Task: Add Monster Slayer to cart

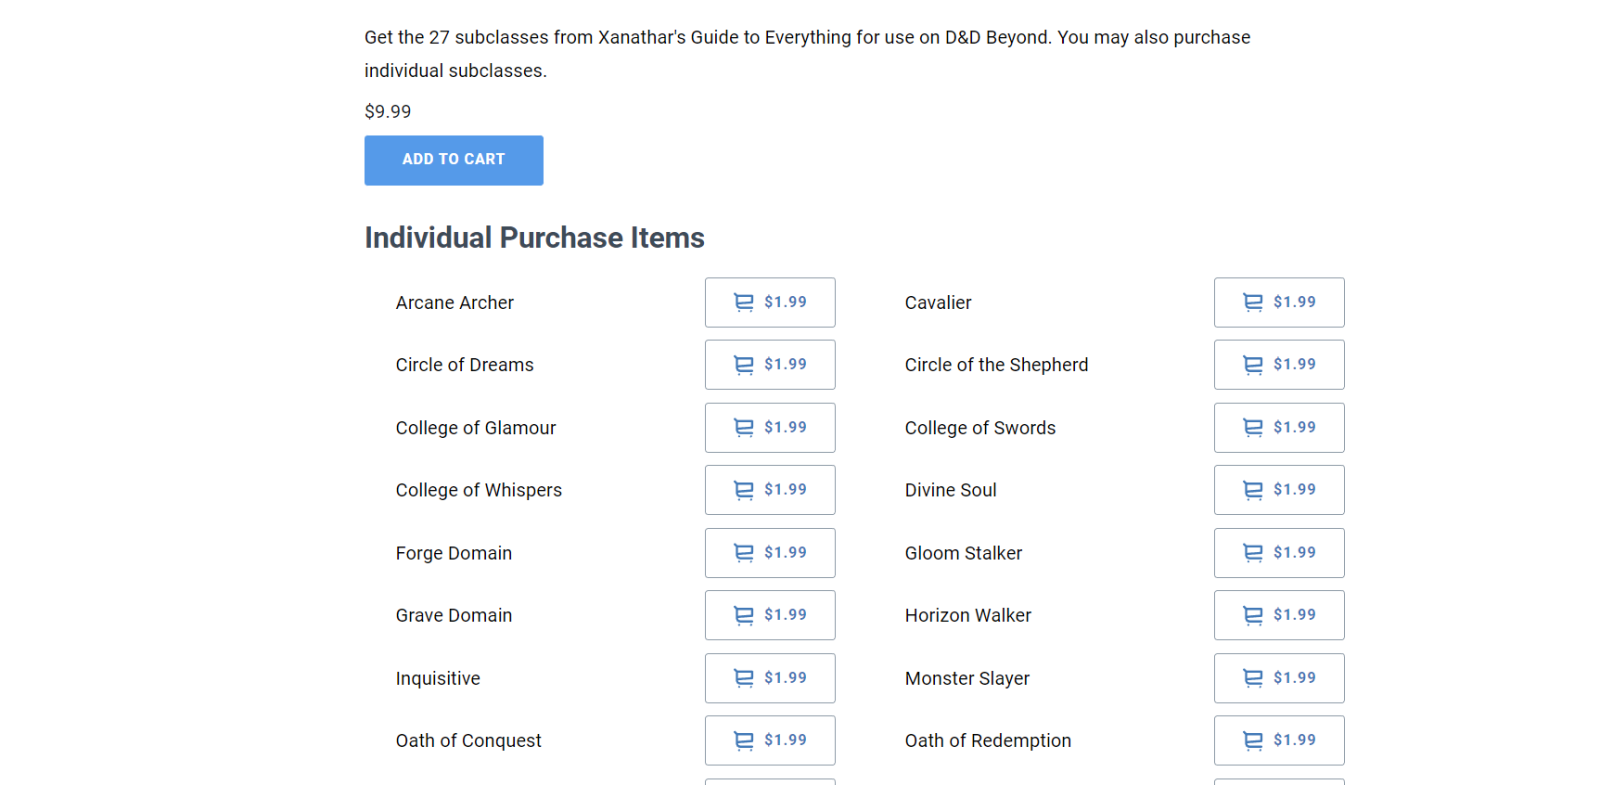Action: point(1278,678)
